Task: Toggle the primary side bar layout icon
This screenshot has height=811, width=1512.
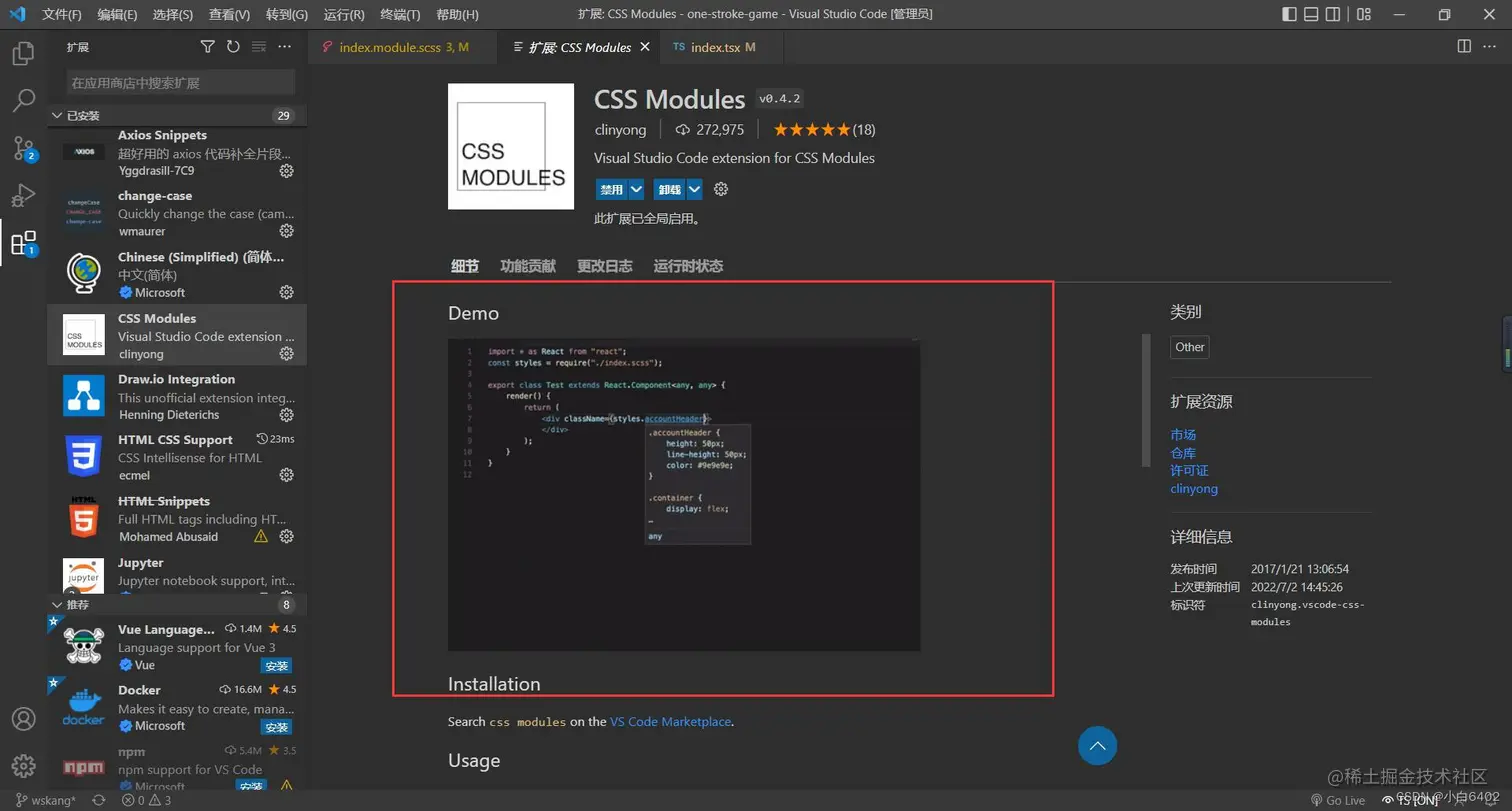Action: [x=1291, y=14]
